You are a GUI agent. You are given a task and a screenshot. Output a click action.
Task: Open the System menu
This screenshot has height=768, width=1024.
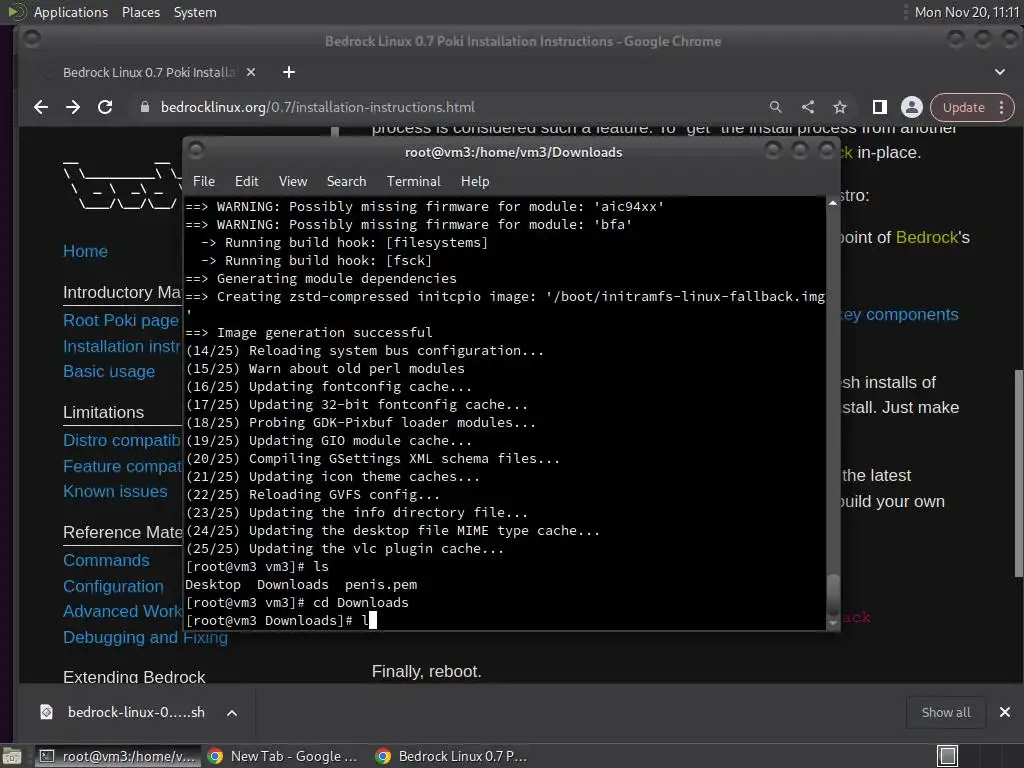pyautogui.click(x=195, y=12)
